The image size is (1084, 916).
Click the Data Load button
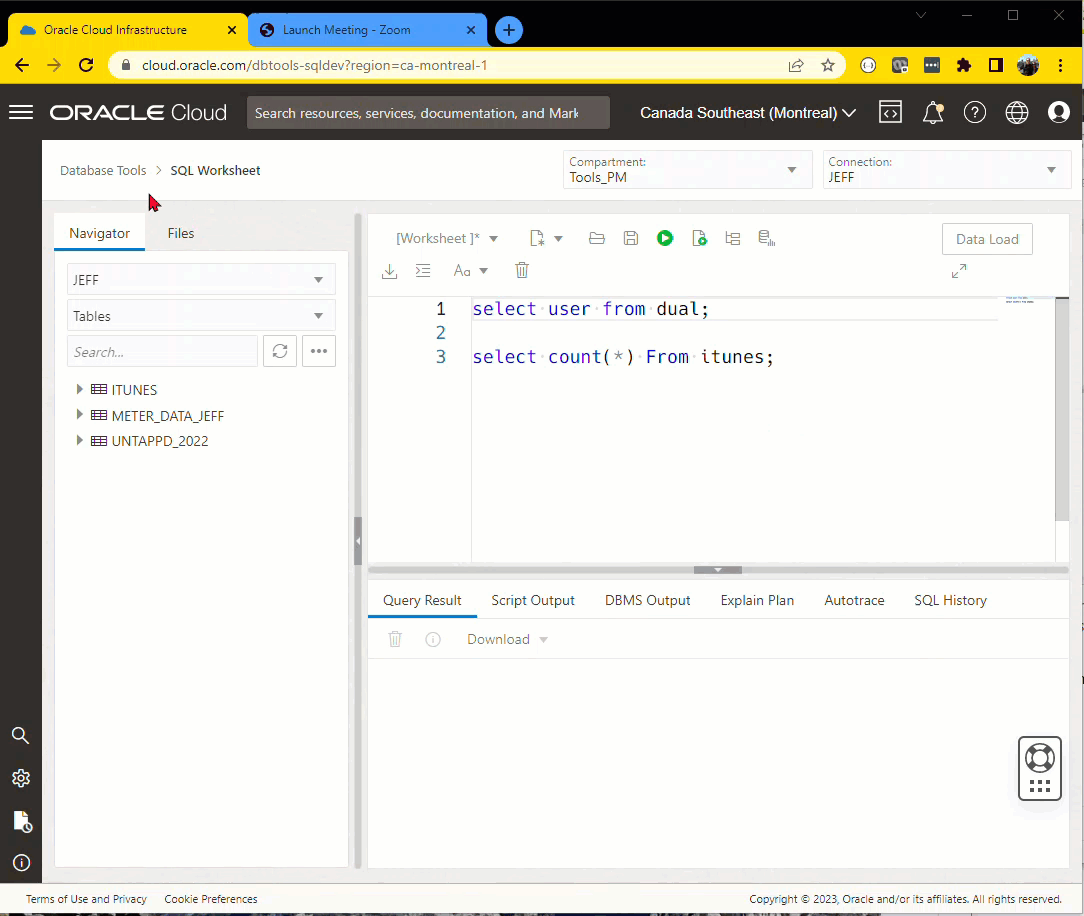987,239
